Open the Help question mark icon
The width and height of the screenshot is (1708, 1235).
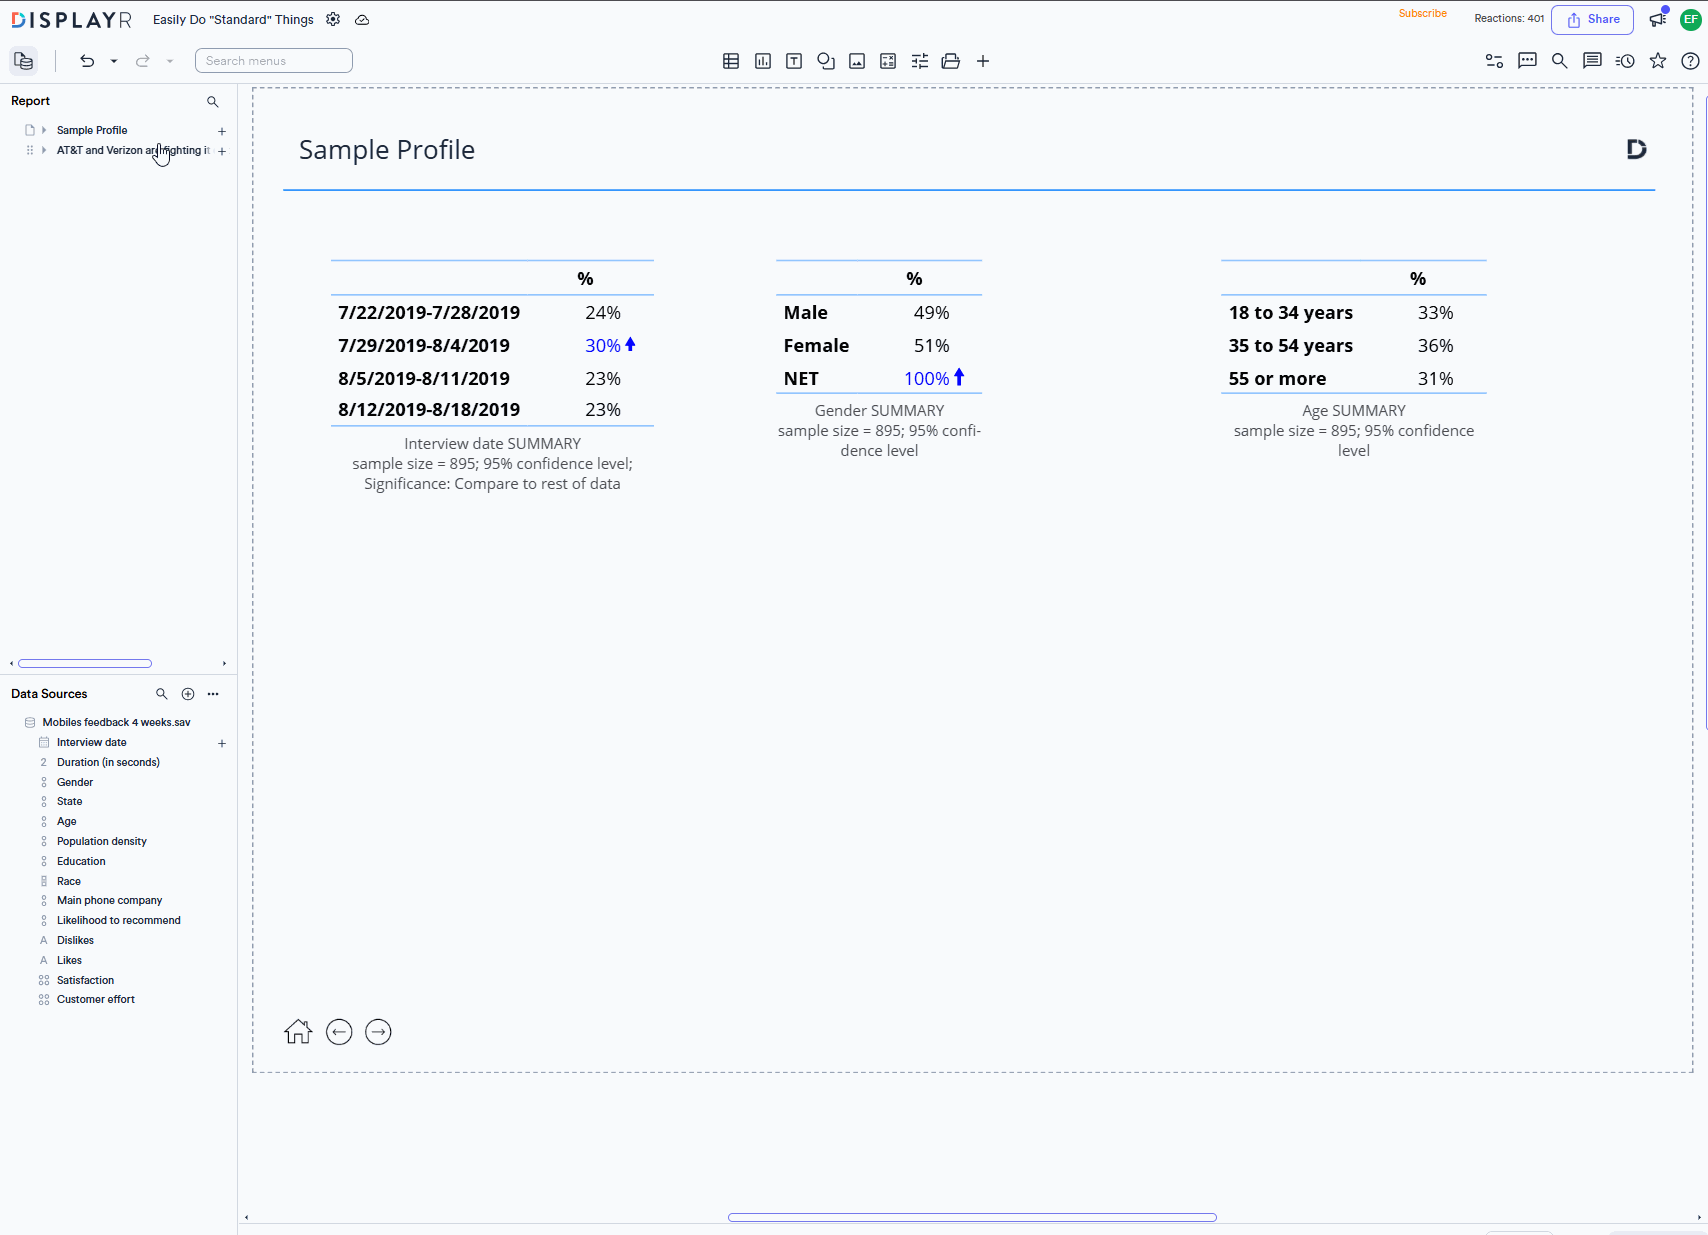(x=1690, y=60)
